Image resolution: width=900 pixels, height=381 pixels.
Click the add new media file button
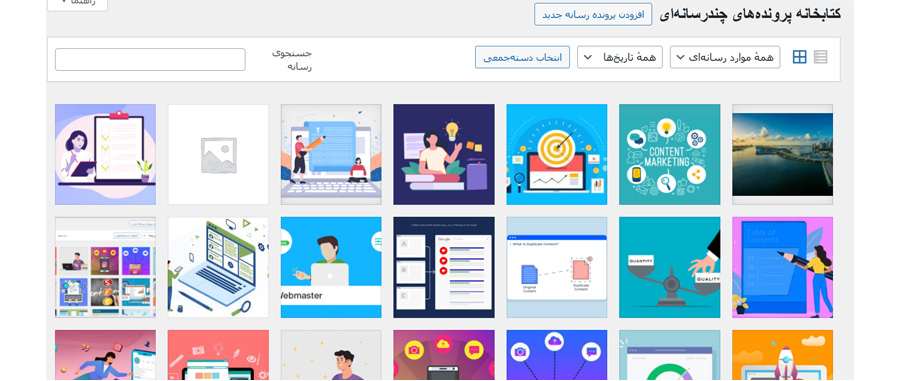(593, 14)
